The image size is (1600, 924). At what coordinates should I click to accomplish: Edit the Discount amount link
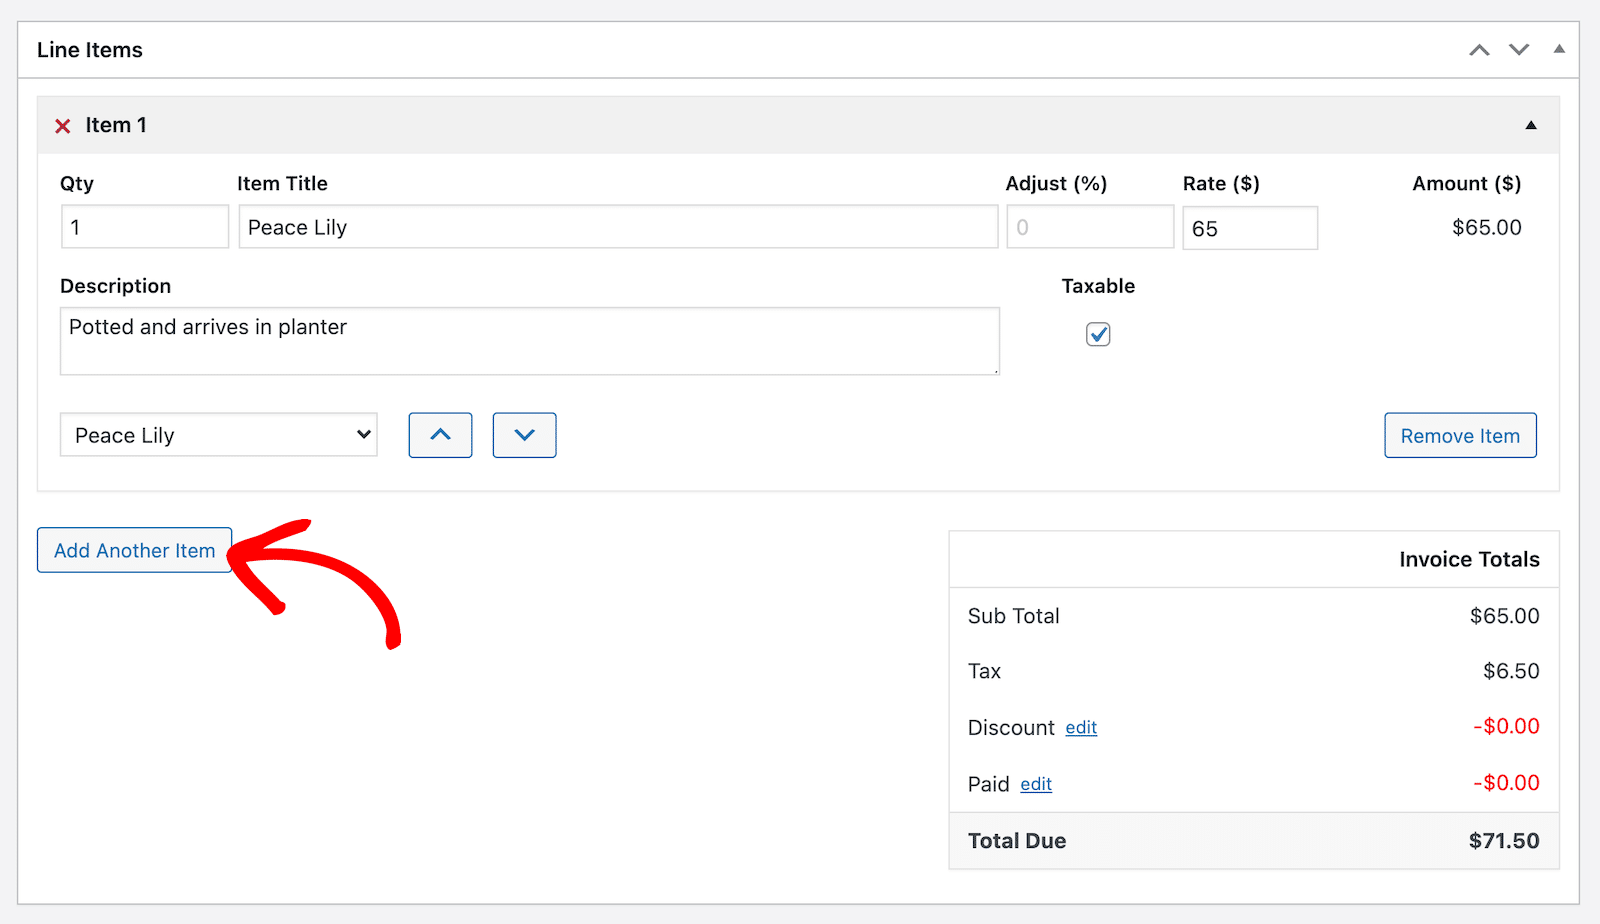coord(1081,728)
